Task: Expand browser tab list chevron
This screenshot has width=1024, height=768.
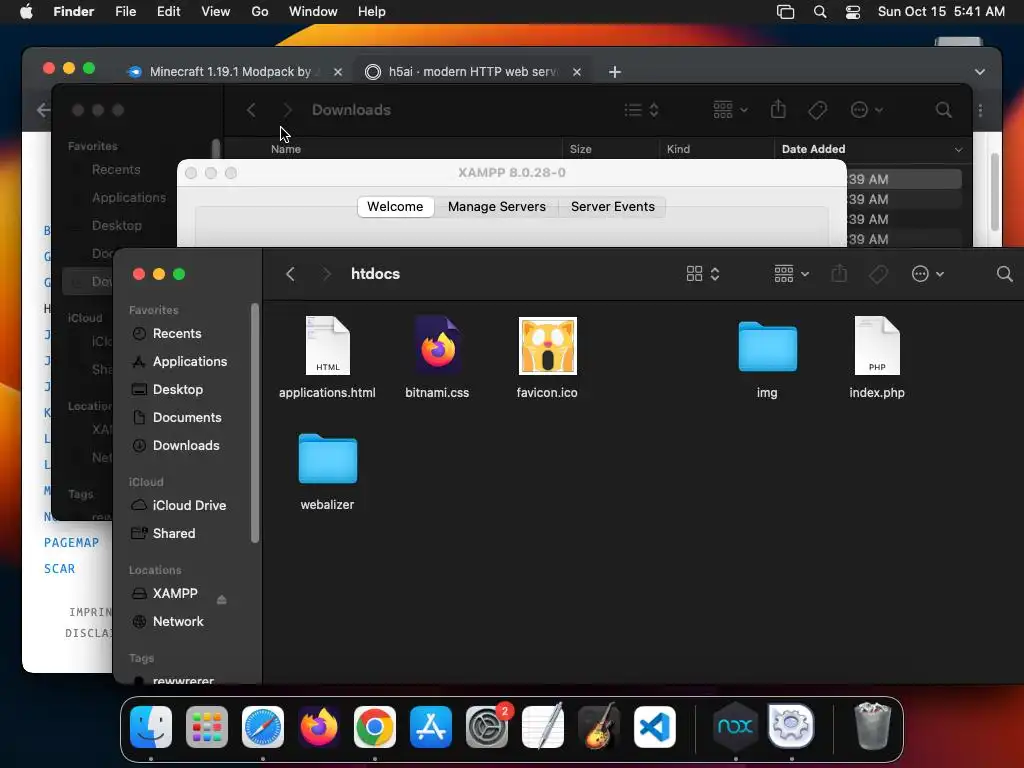Action: tap(980, 72)
